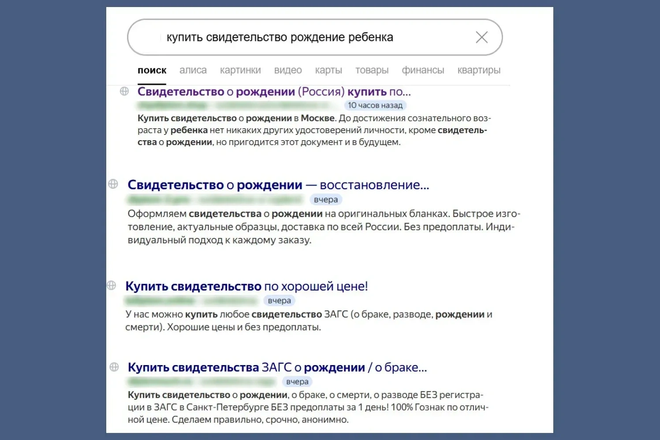This screenshot has width=660, height=440.
Task: Open result 'Свидетельство о рождении (Россия) купить по...'
Action: 274,91
